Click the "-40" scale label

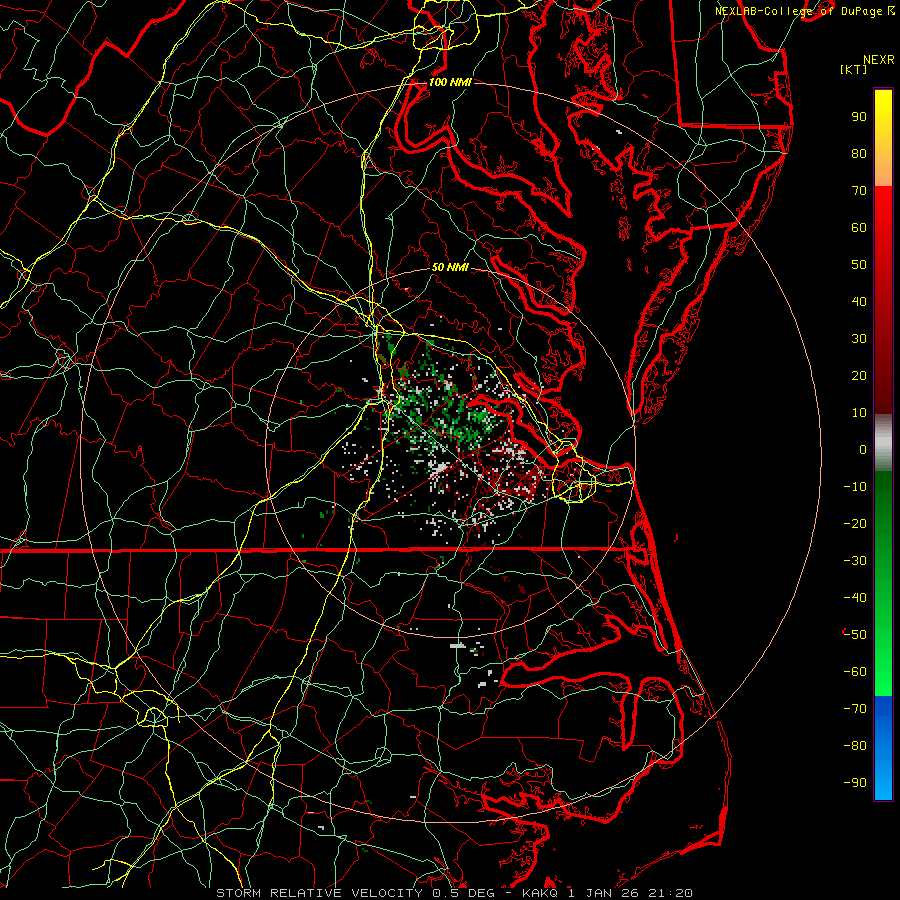[855, 598]
